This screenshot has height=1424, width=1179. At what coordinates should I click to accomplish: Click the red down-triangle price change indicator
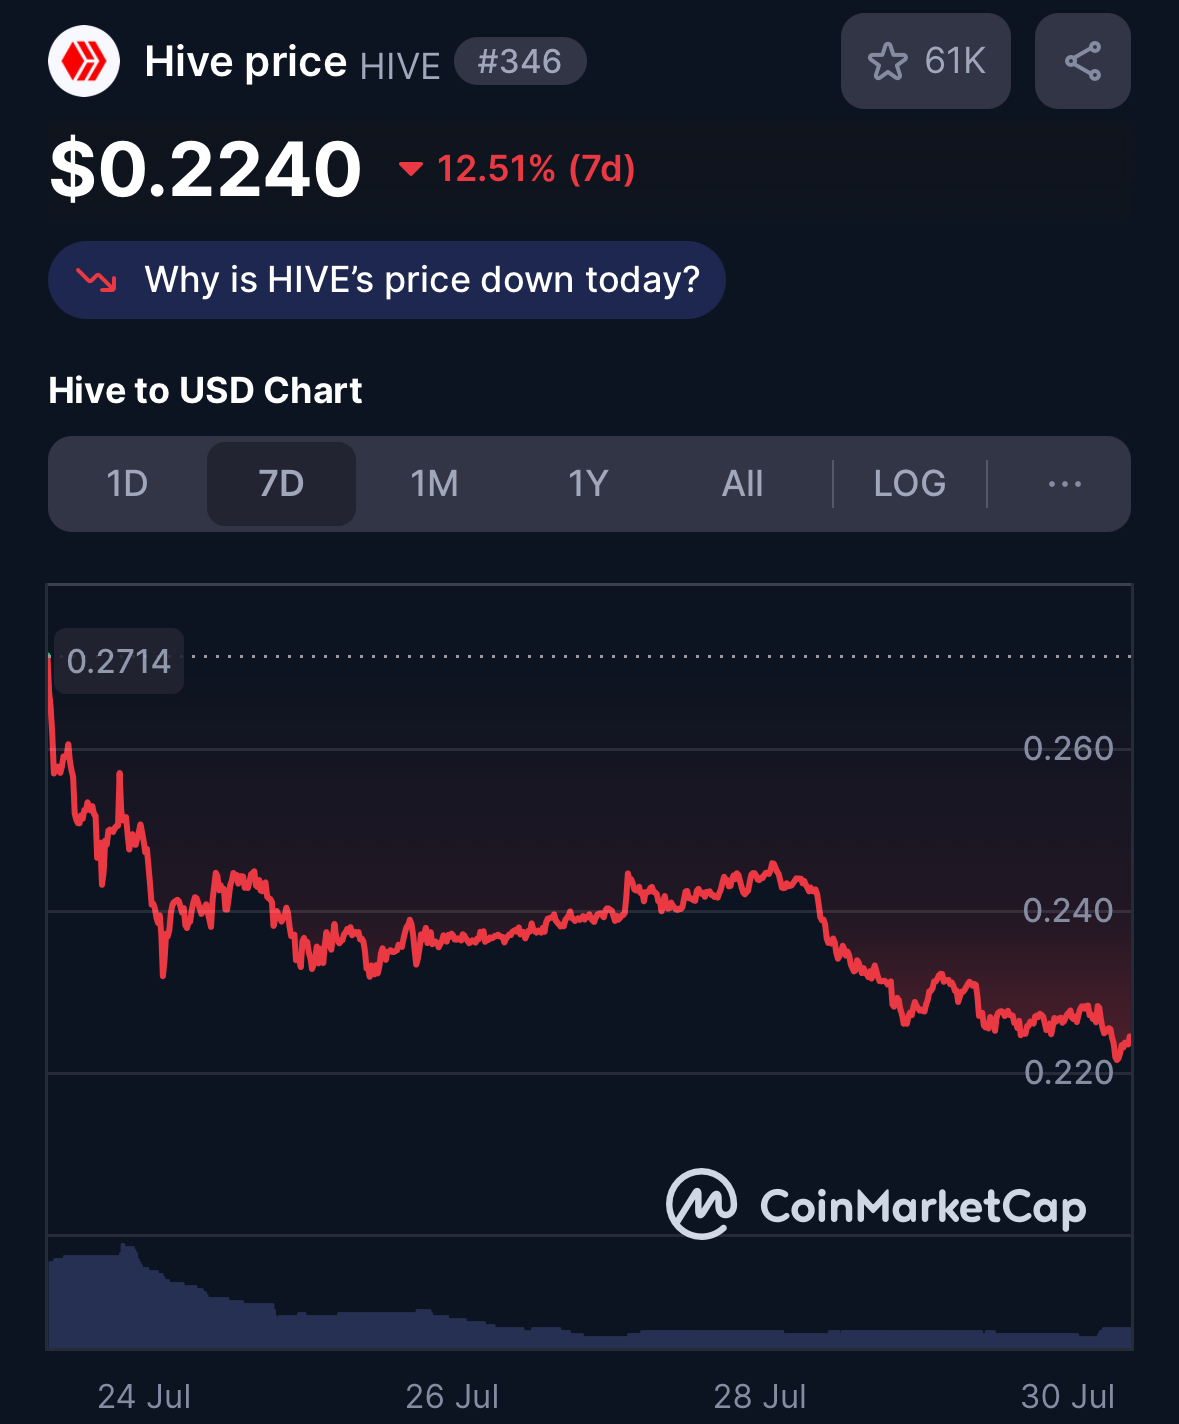click(410, 169)
